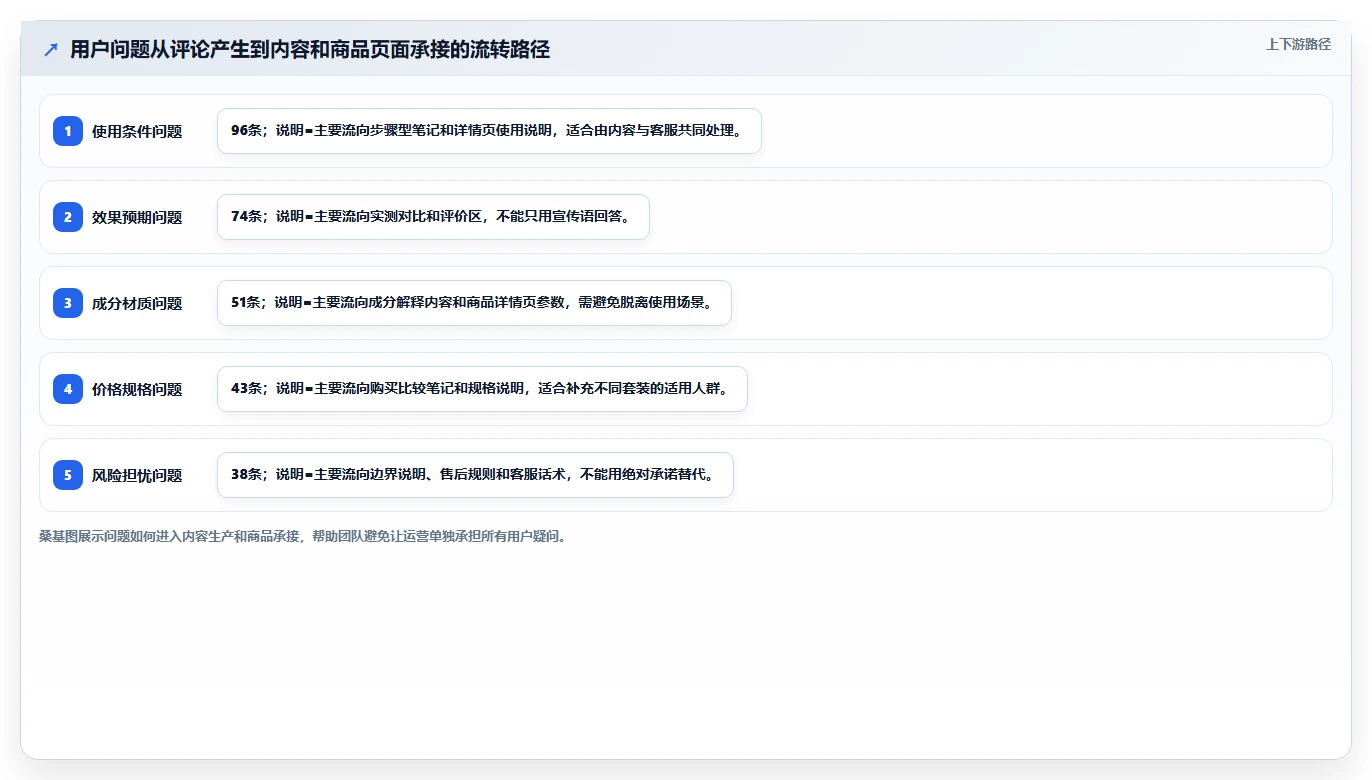This screenshot has width=1372, height=780.
Task: Click the 效果预期问题 label
Action: pyautogui.click(x=137, y=217)
